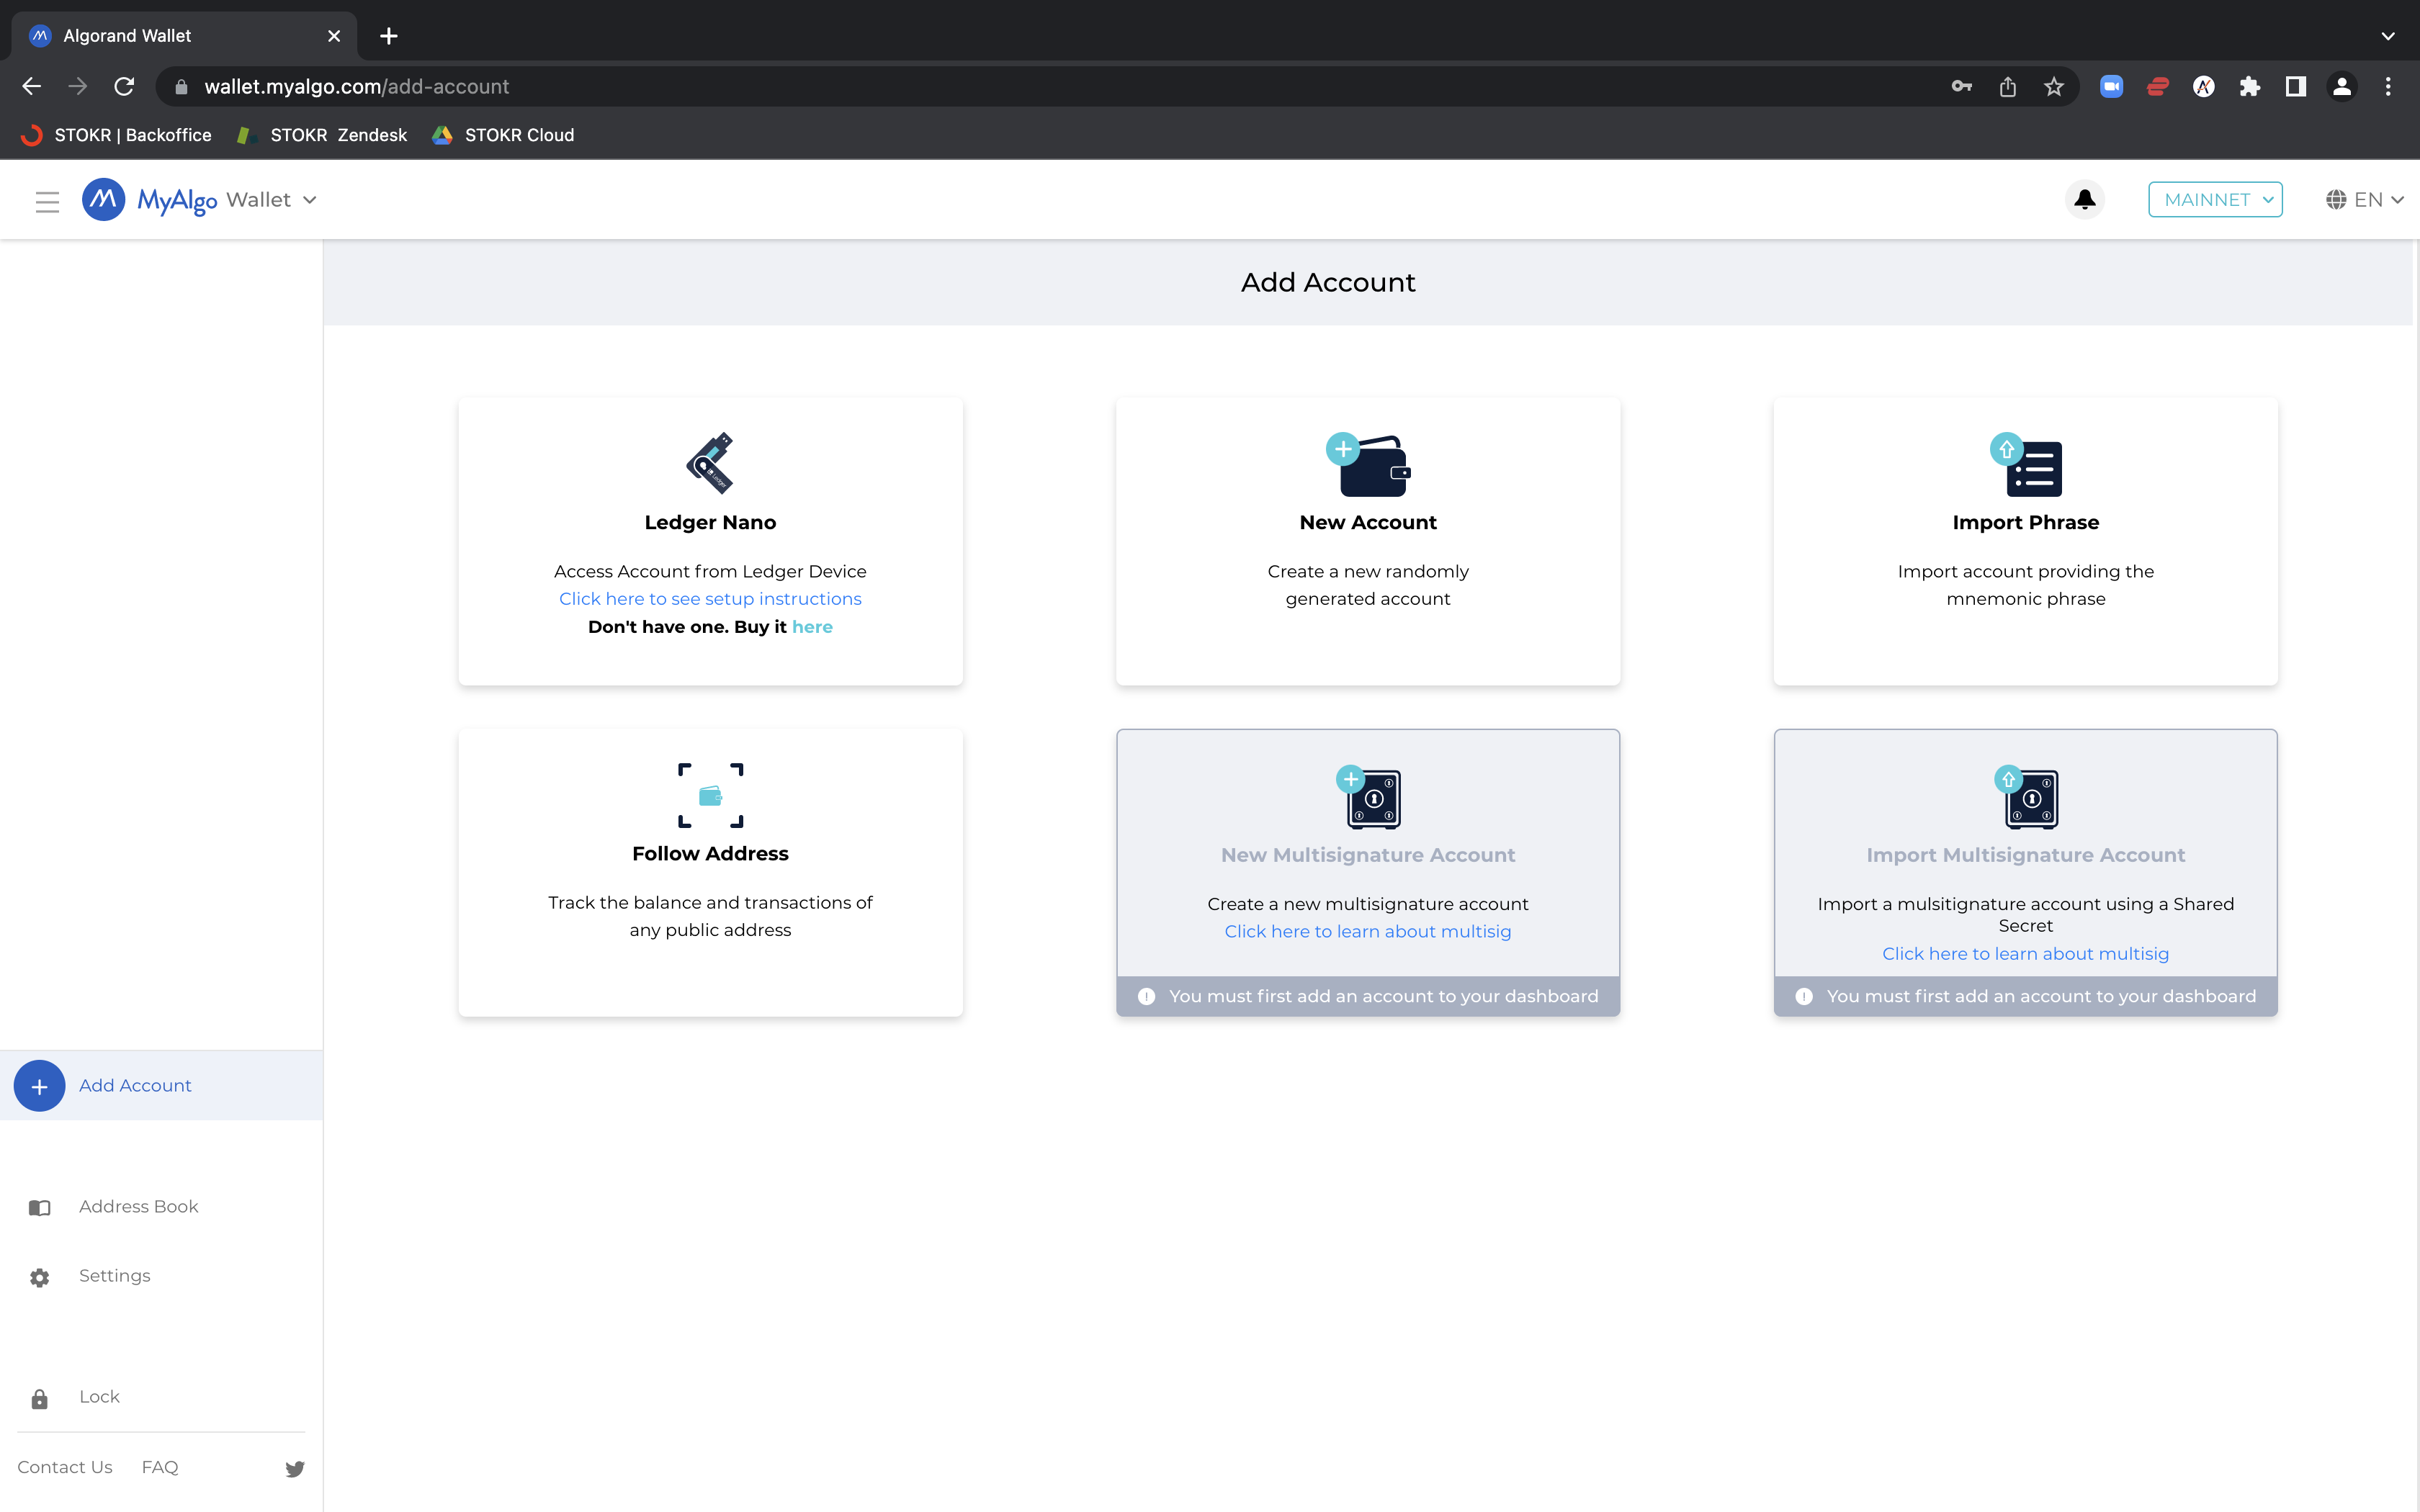2420x1512 pixels.
Task: Switch to the Algorand Wallet tab
Action: click(x=184, y=36)
